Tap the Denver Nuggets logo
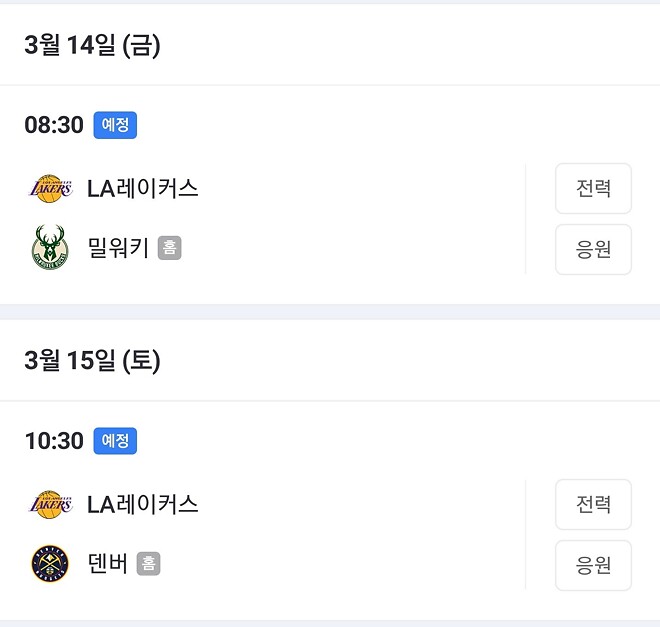The height and width of the screenshot is (627, 660). pos(50,563)
